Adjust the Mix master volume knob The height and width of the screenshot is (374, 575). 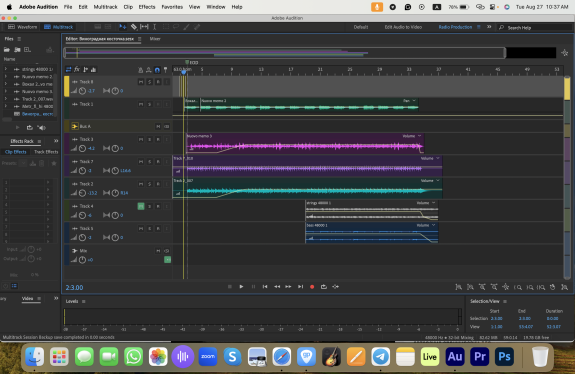point(82,260)
